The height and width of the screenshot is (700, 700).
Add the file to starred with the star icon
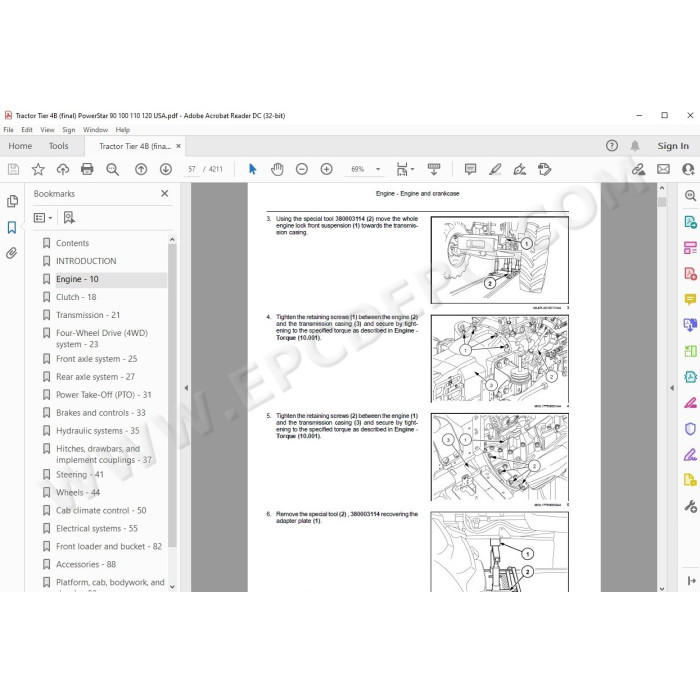38,169
